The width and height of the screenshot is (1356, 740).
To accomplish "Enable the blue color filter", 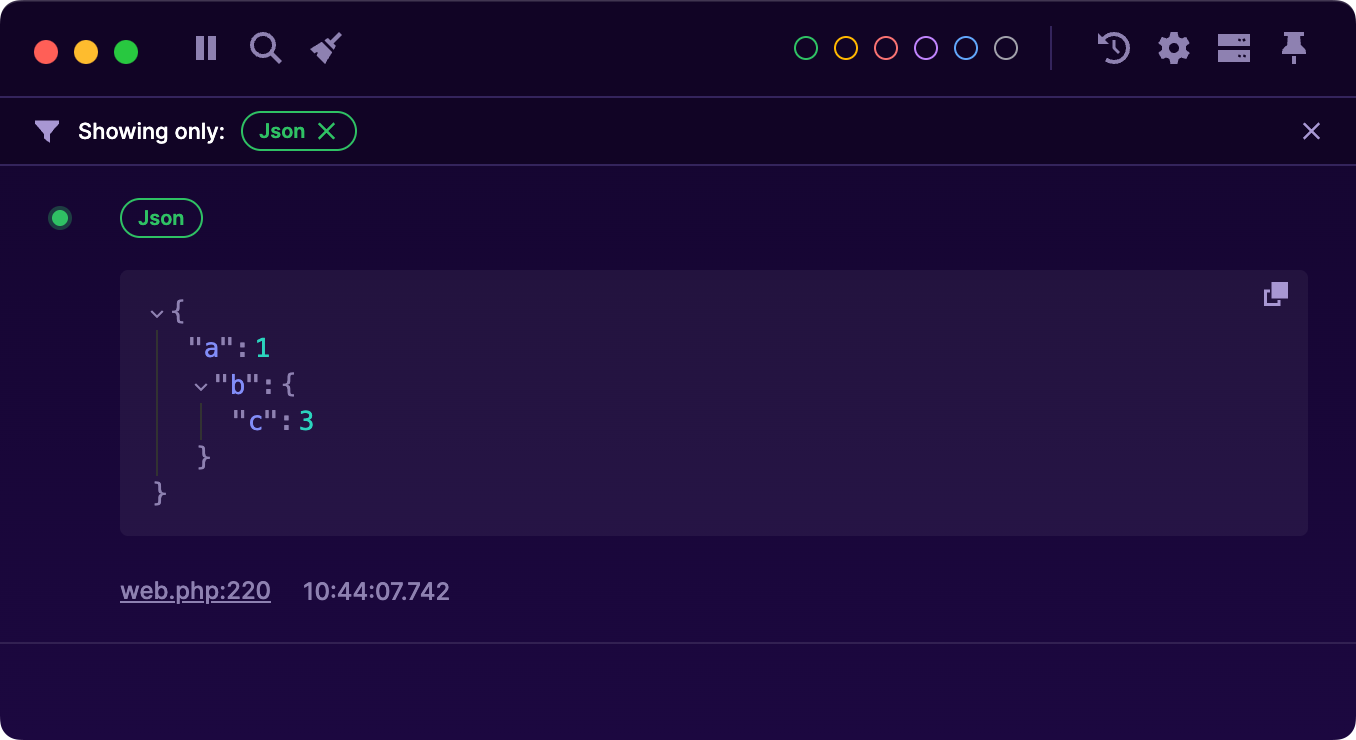I will [x=965, y=47].
